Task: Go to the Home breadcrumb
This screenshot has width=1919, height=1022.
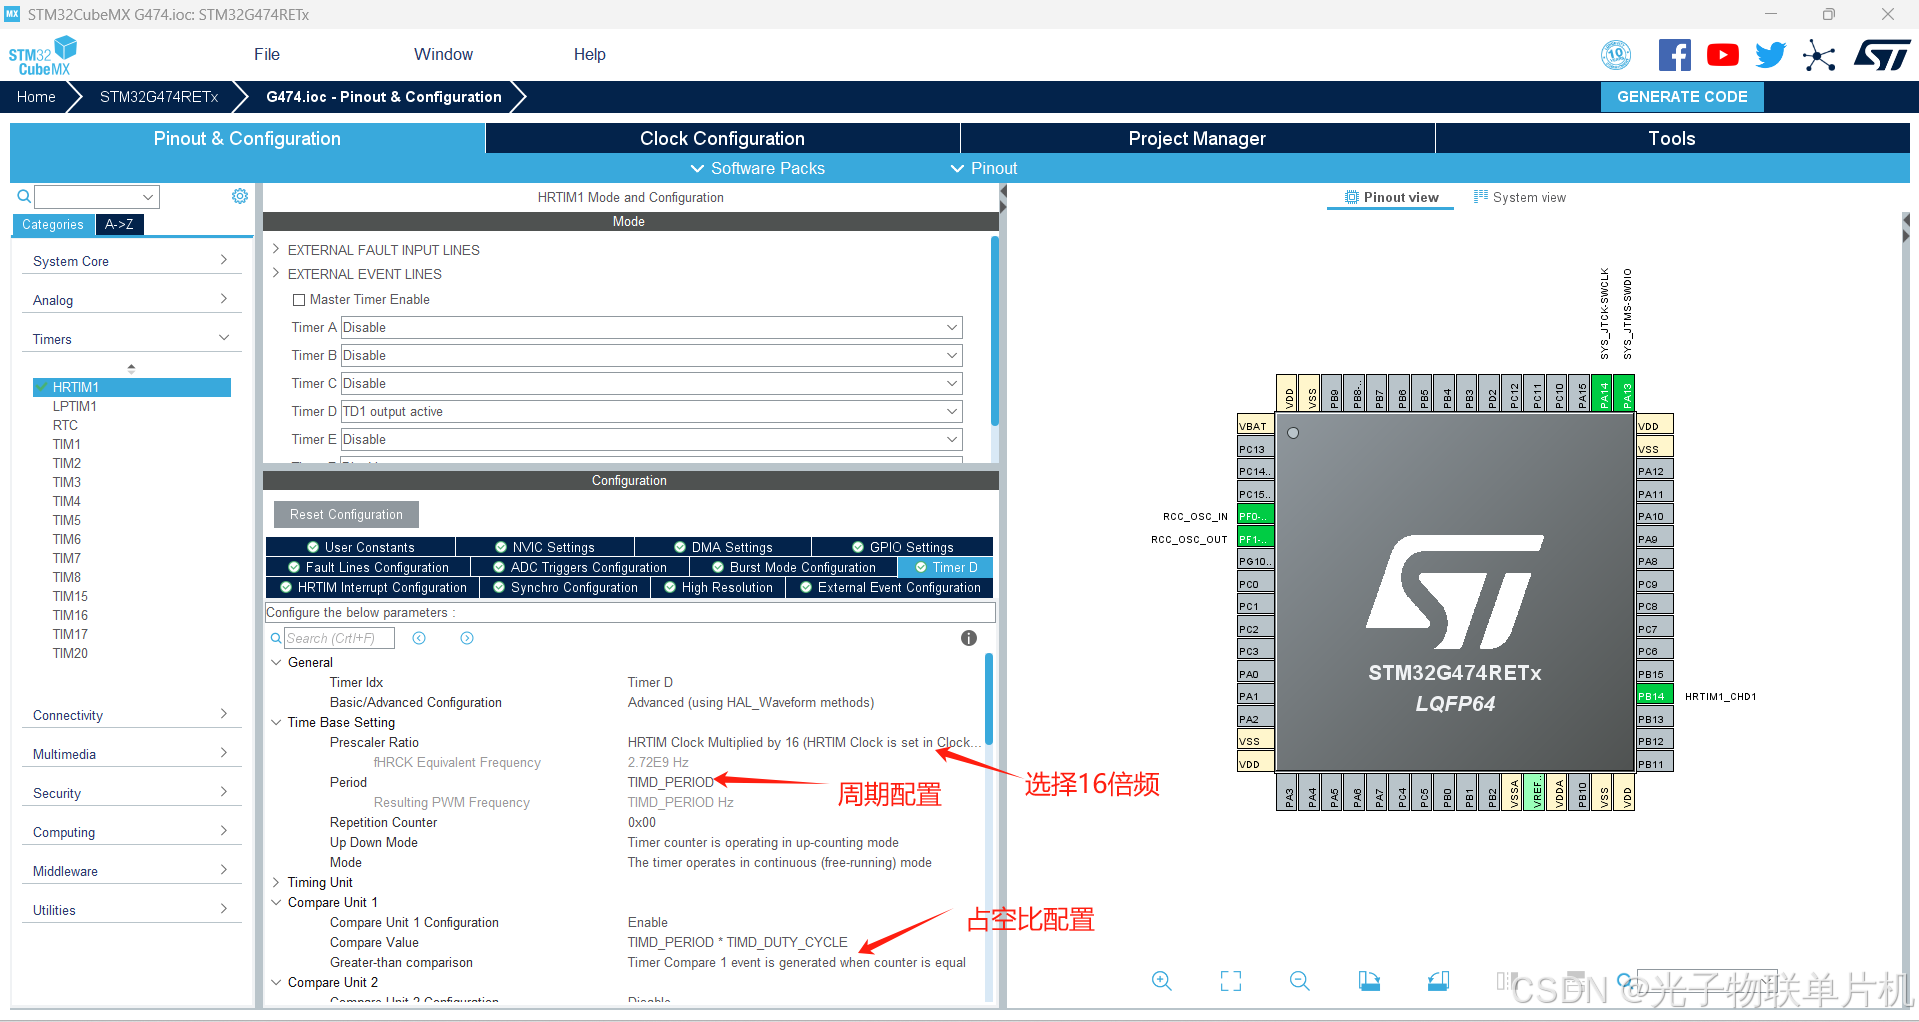Action: point(36,96)
